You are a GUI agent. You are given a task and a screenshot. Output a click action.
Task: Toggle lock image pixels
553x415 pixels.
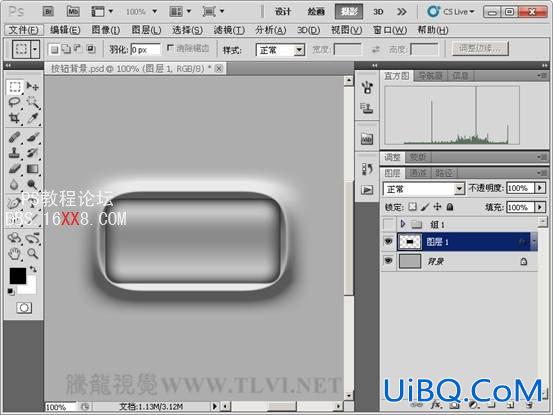(425, 207)
